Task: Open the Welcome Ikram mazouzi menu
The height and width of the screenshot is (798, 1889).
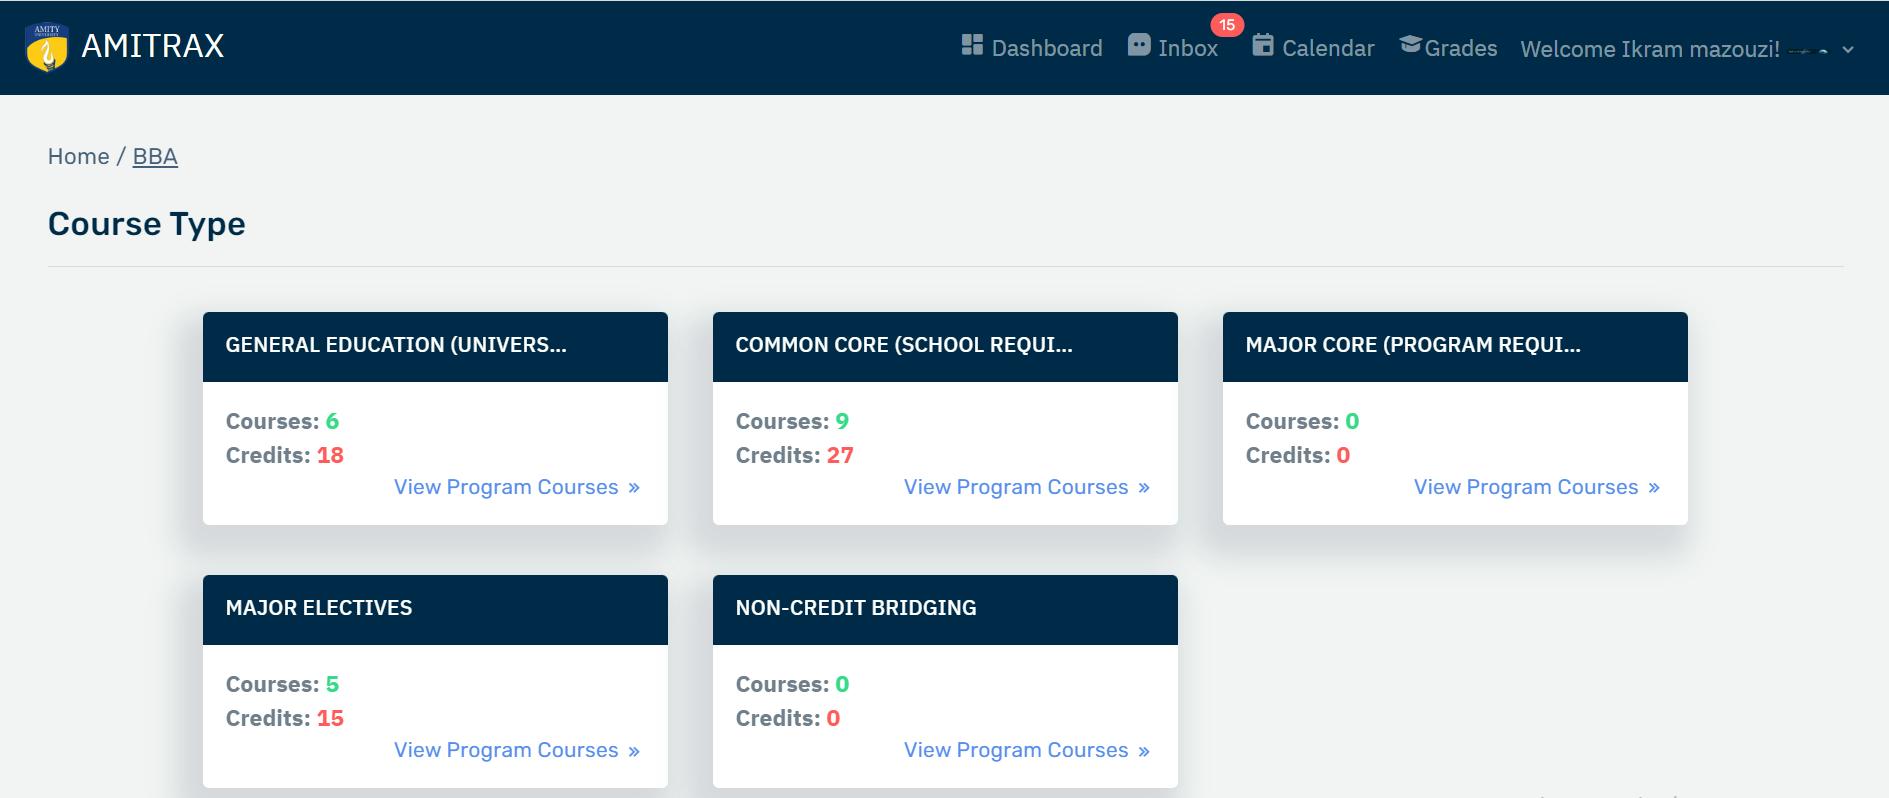Action: (x=1649, y=49)
